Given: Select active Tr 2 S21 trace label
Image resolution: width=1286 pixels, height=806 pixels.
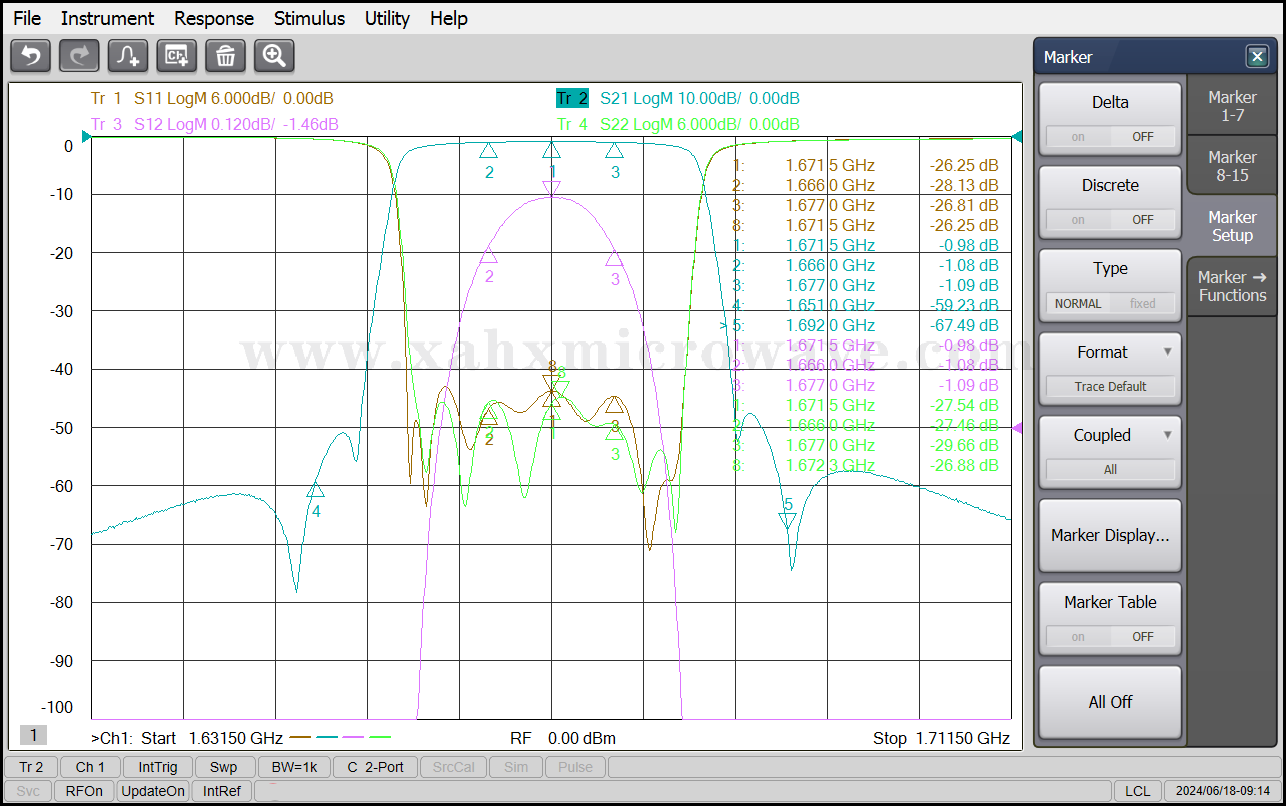Looking at the screenshot, I should click(678, 98).
